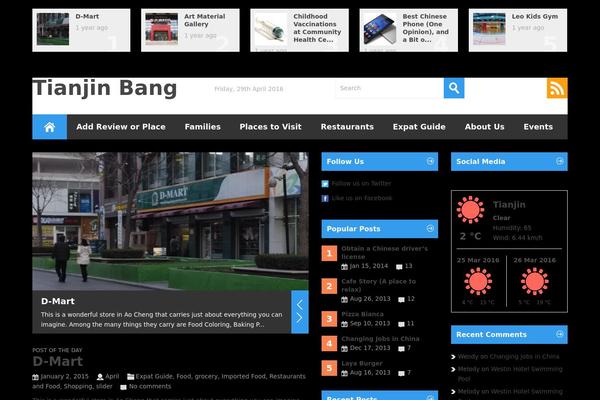Screen dimensions: 600x400
Task: Click the orange number 1 popular post badge
Action: click(x=329, y=253)
